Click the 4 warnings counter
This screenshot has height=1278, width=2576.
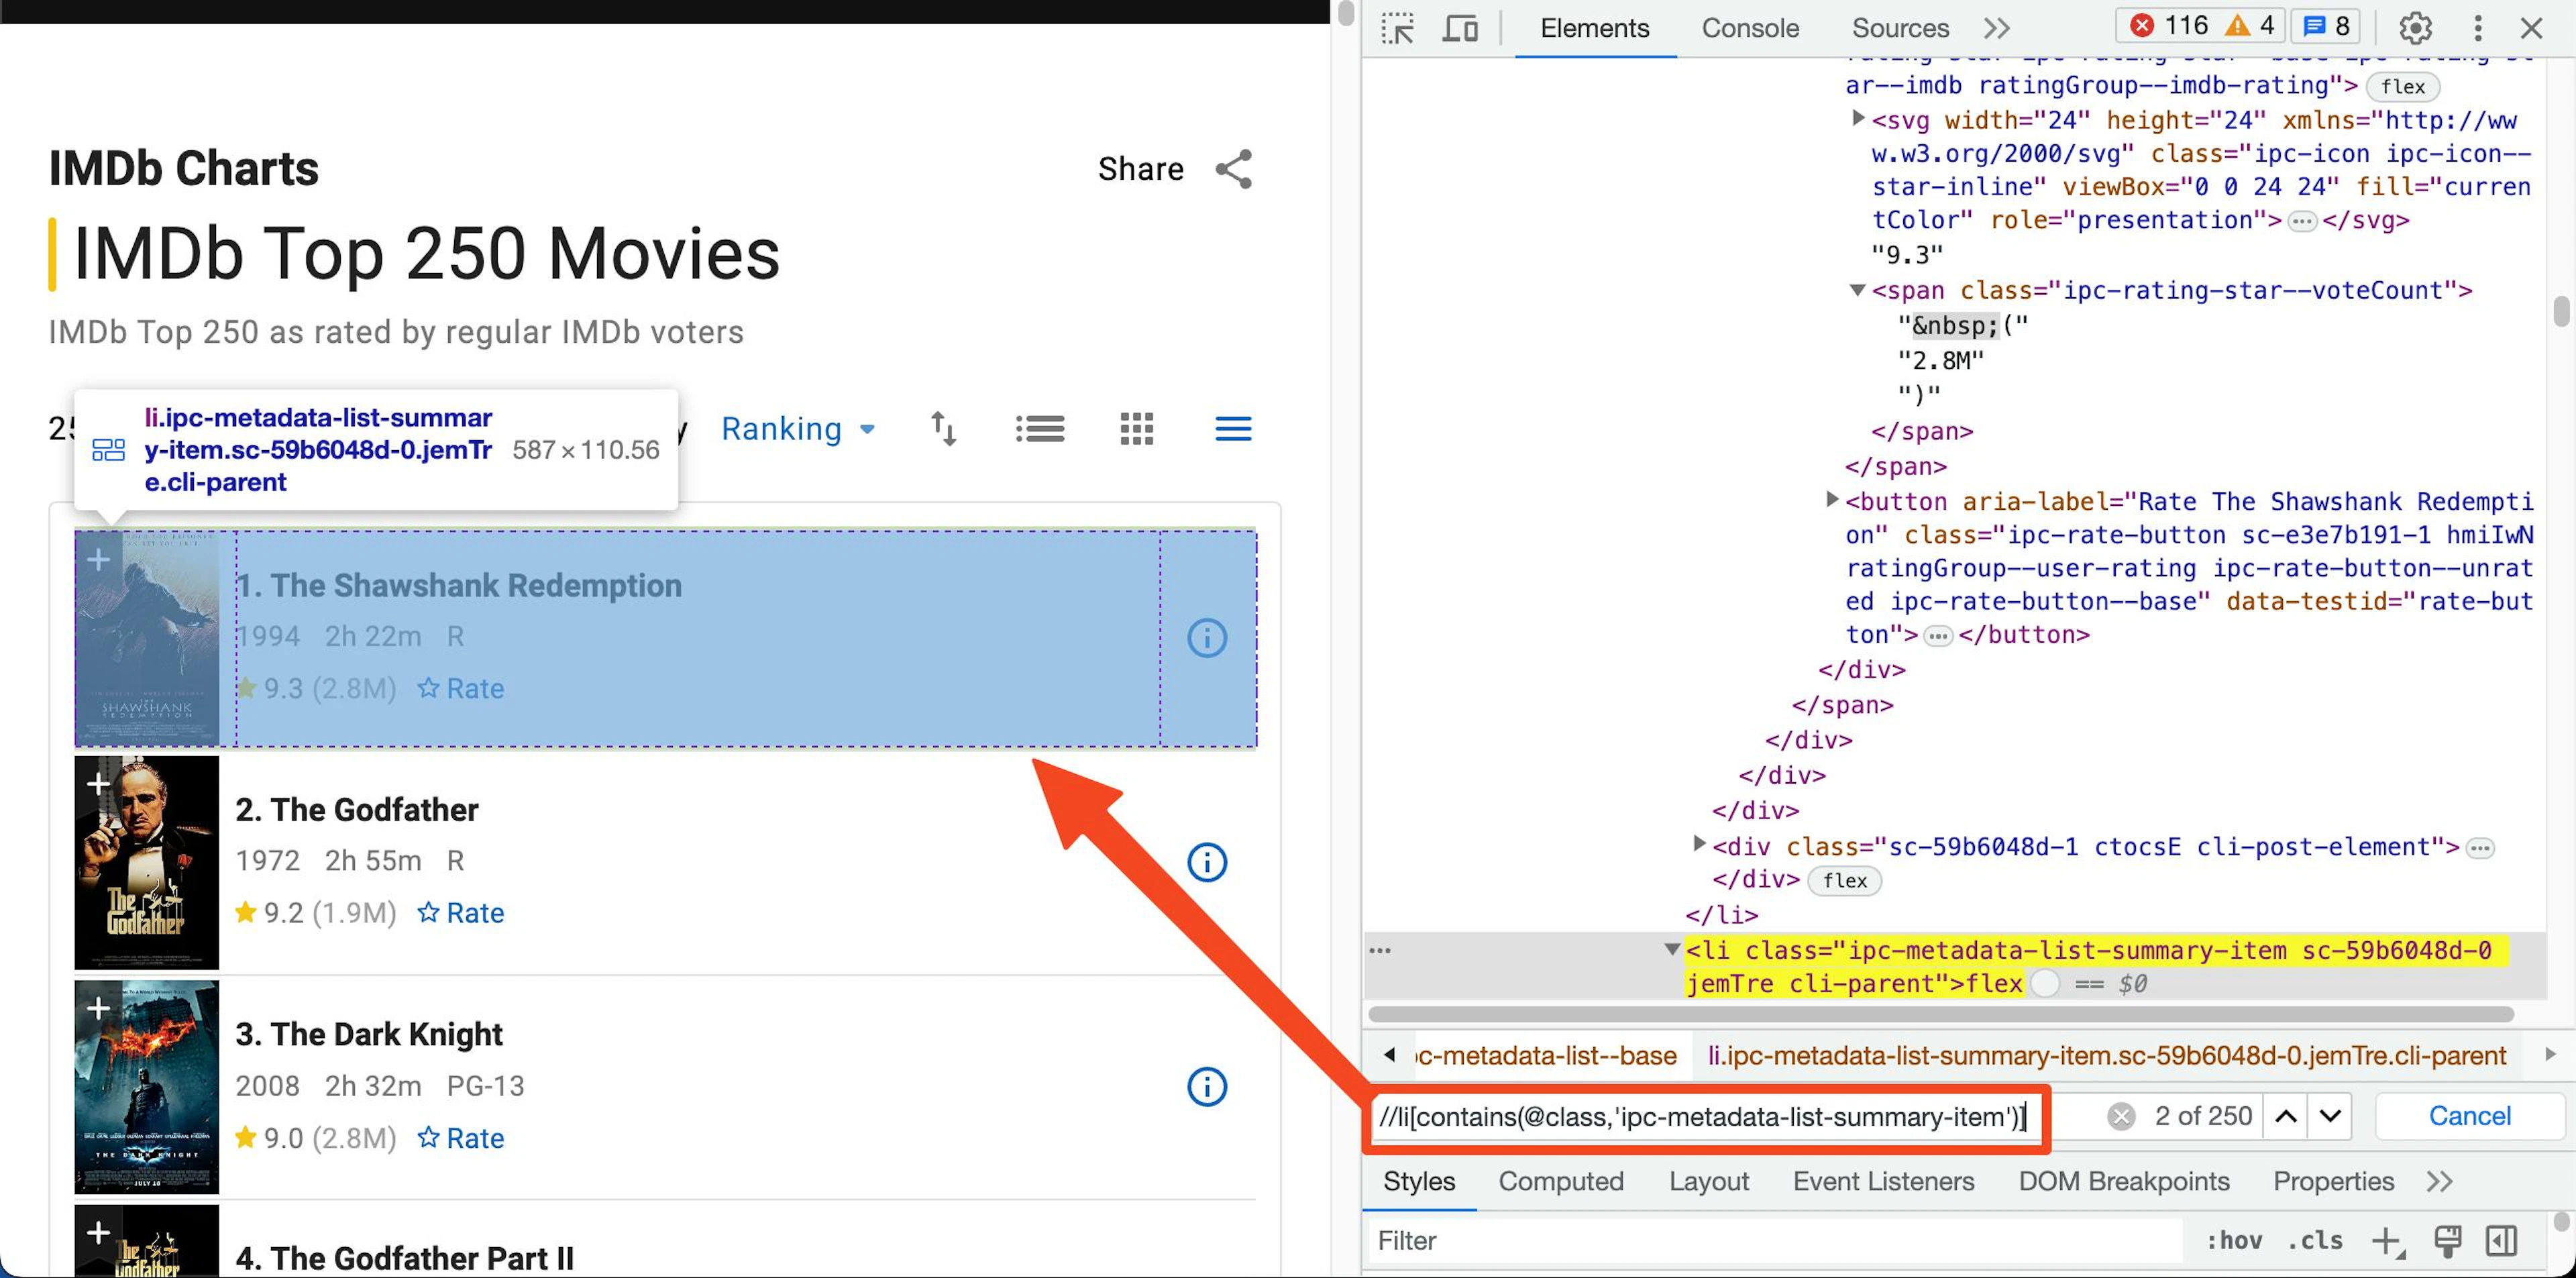point(2250,26)
